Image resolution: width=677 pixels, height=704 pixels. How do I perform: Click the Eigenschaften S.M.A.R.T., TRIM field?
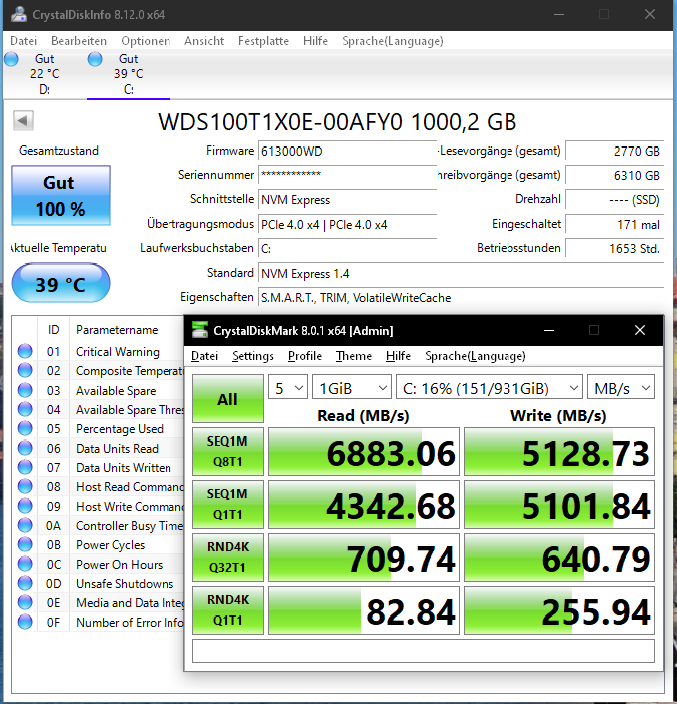461,298
